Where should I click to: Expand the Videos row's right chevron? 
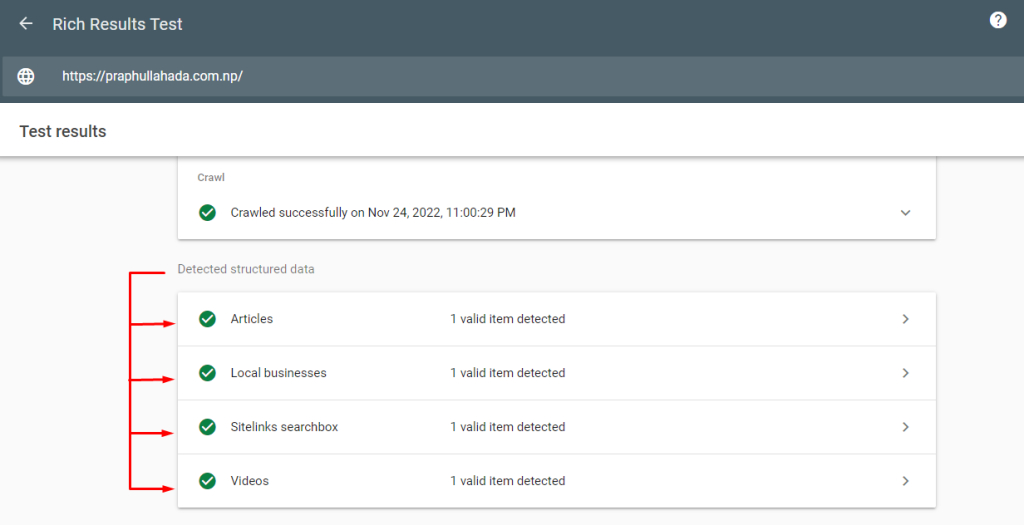click(x=905, y=481)
